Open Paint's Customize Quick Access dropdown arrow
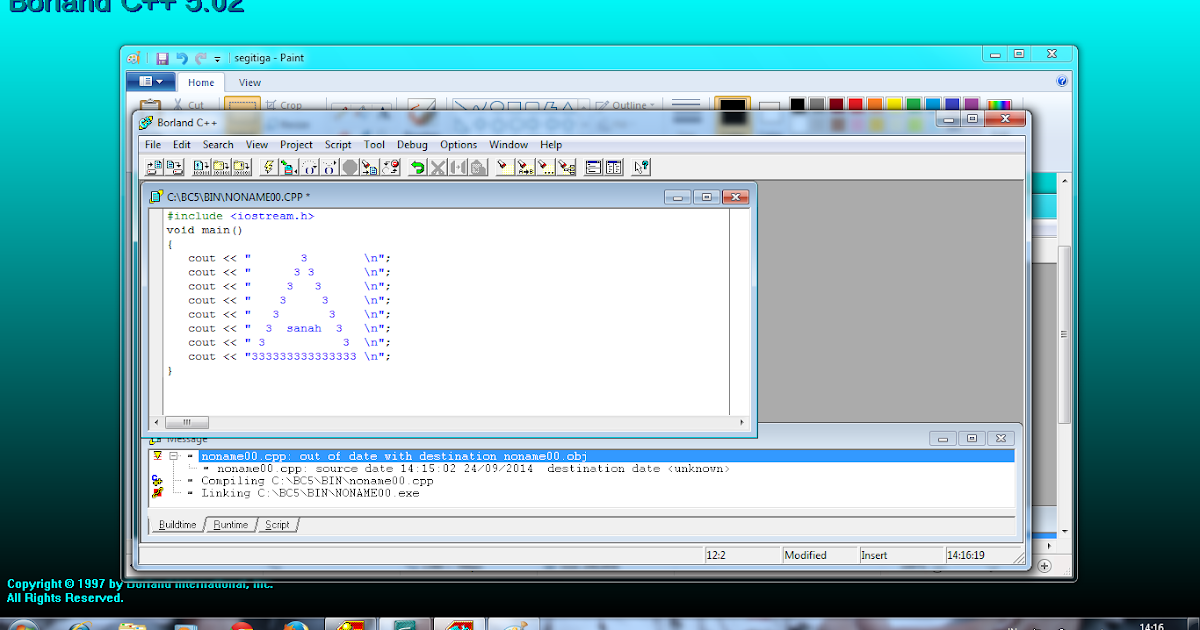Image resolution: width=1200 pixels, height=630 pixels. [x=218, y=59]
